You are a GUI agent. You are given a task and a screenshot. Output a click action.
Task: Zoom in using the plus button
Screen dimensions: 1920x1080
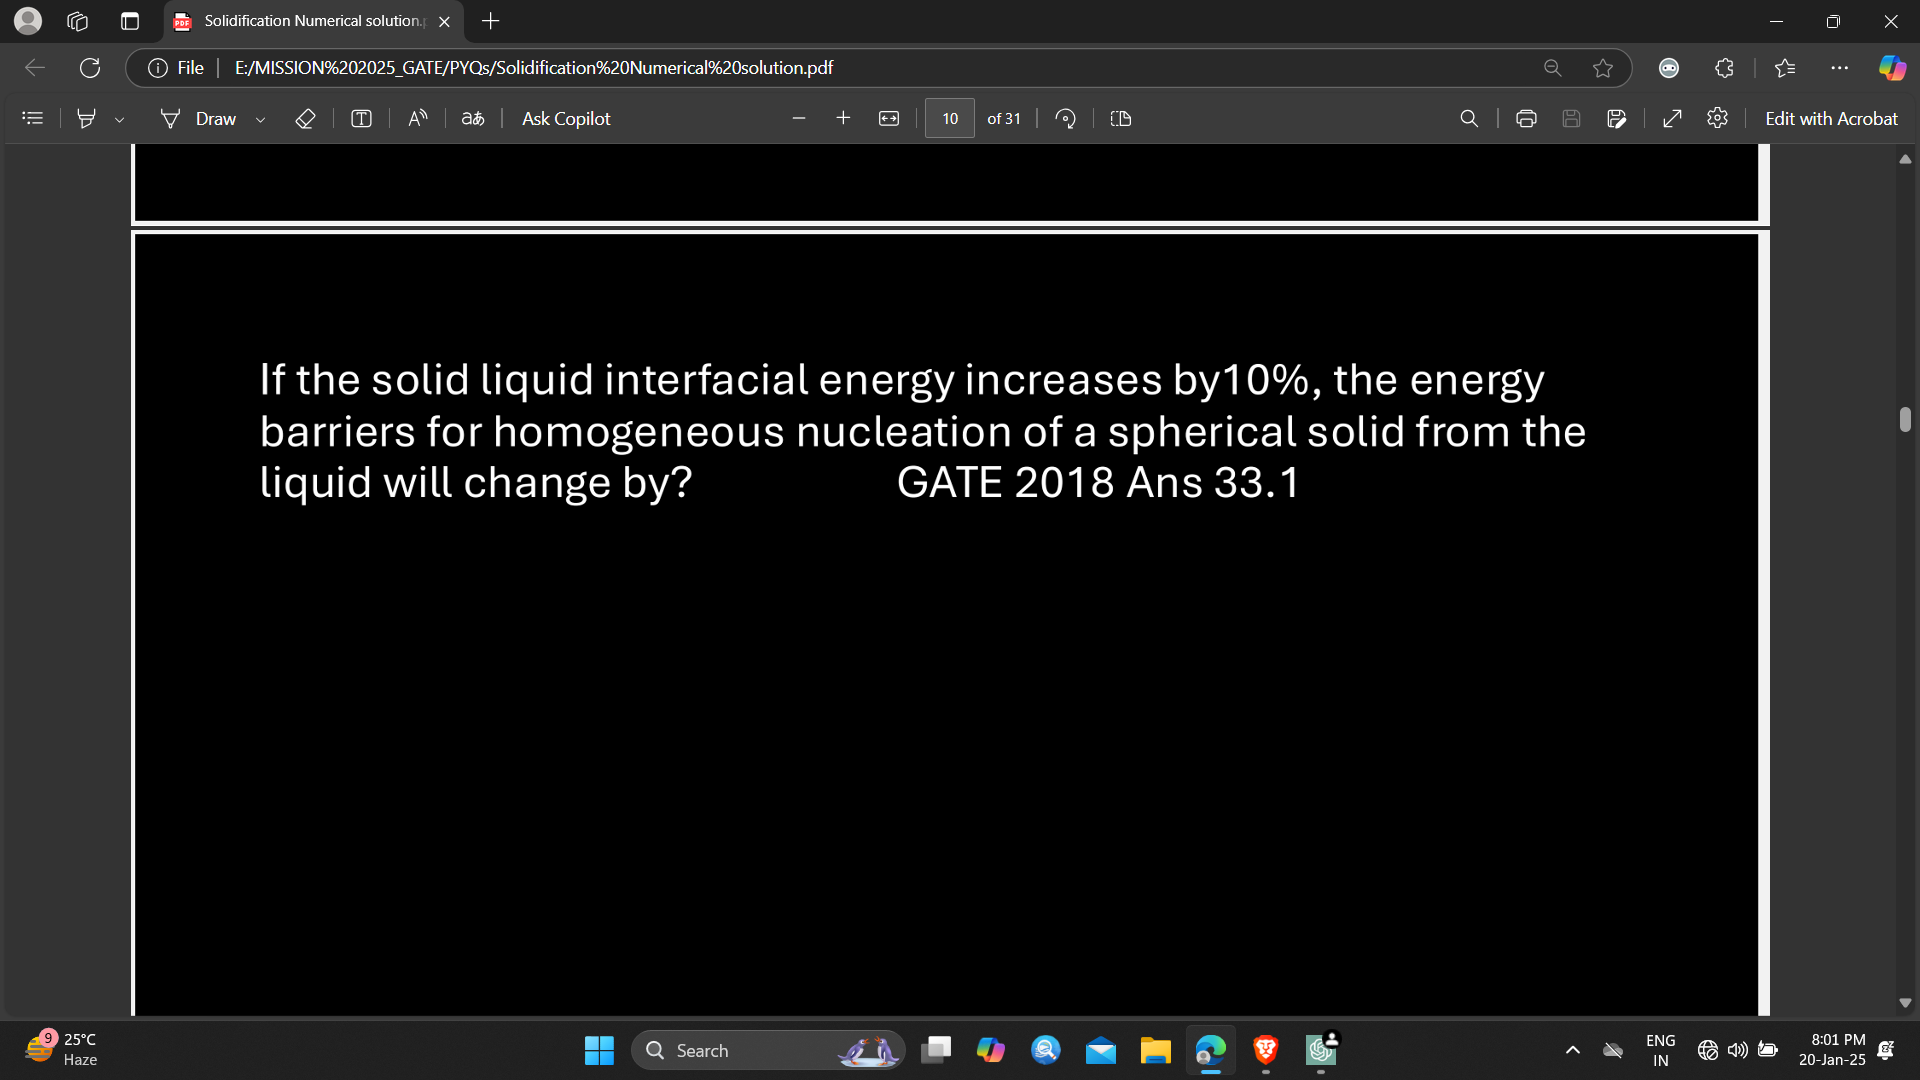click(843, 118)
